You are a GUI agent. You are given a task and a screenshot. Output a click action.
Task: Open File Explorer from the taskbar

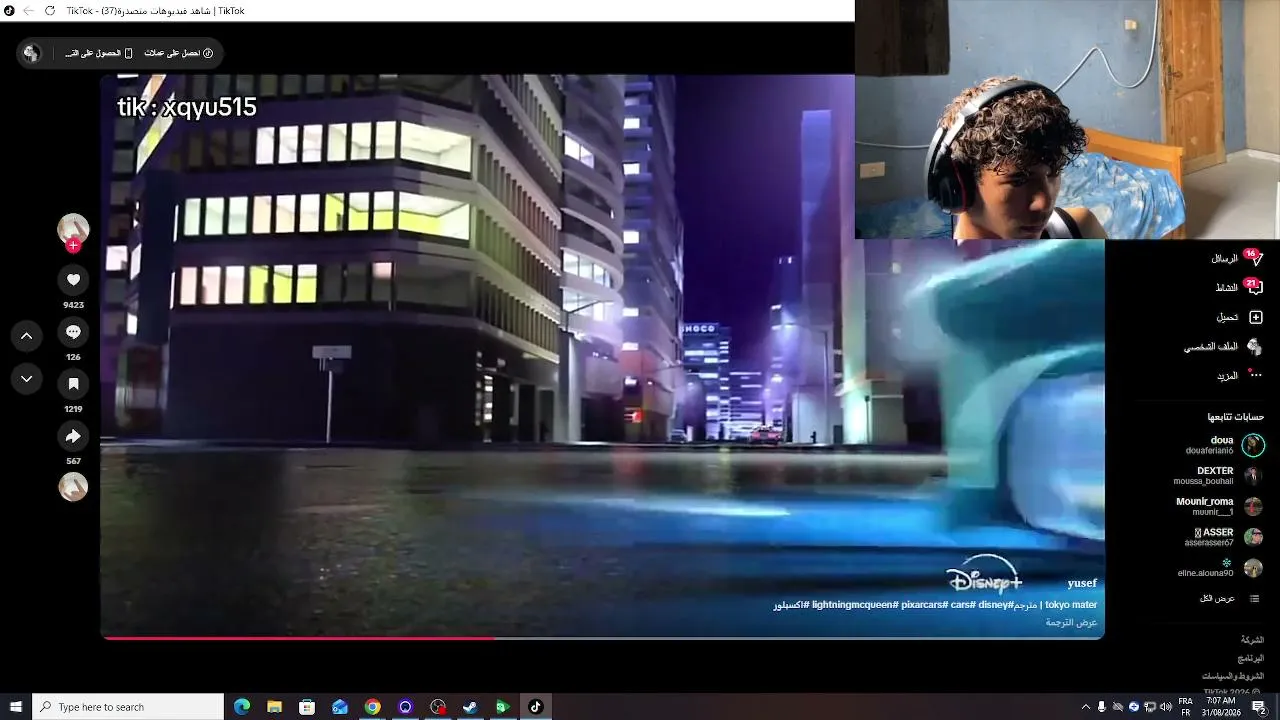tap(275, 707)
